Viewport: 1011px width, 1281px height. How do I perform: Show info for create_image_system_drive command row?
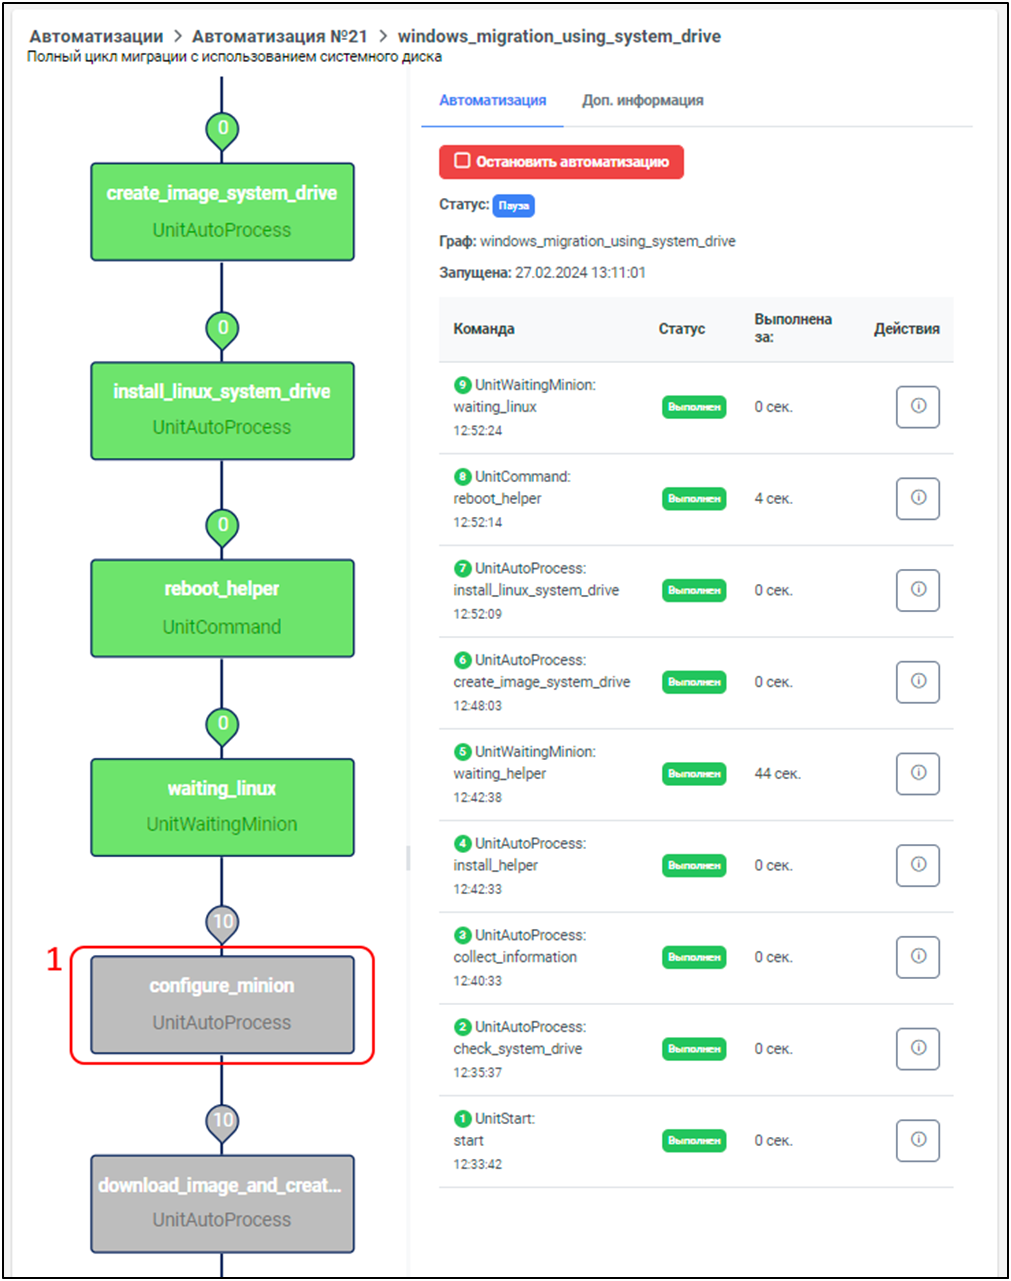point(917,682)
